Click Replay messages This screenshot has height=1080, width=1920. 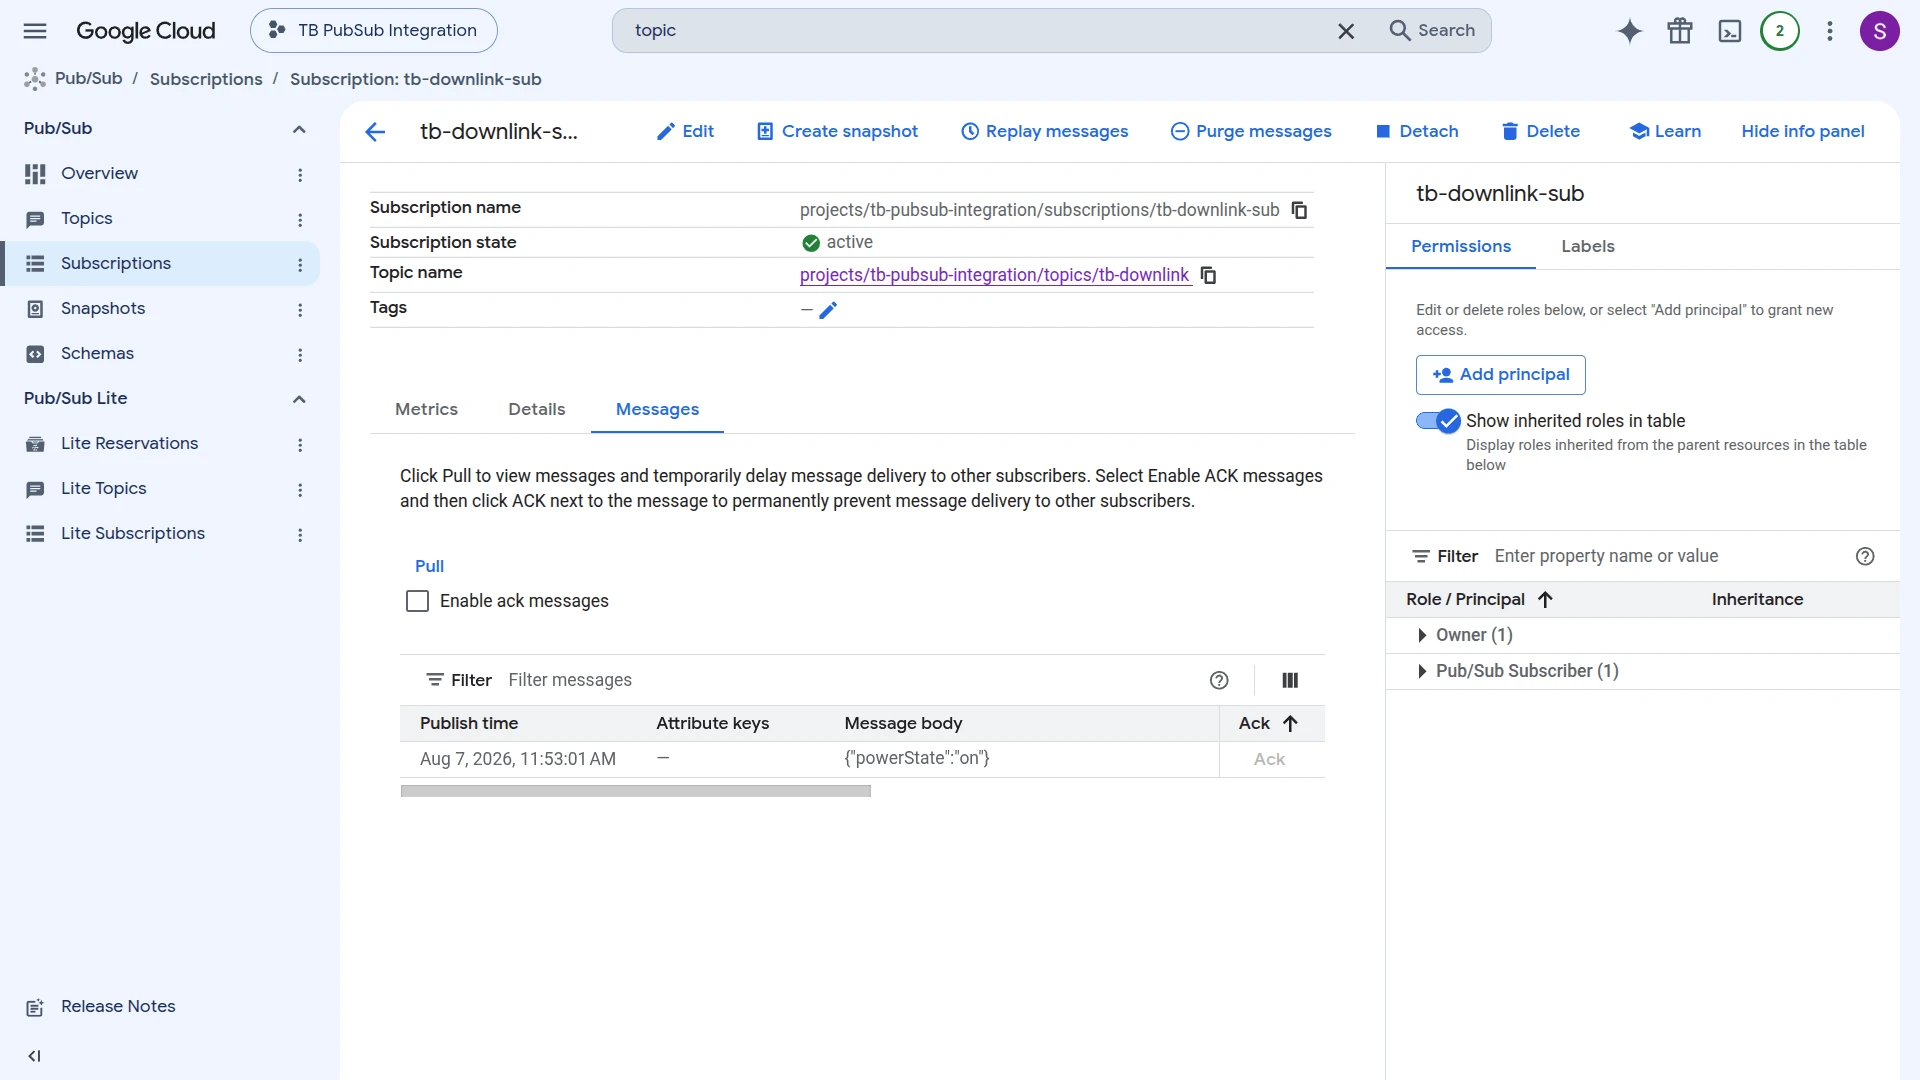[1044, 132]
